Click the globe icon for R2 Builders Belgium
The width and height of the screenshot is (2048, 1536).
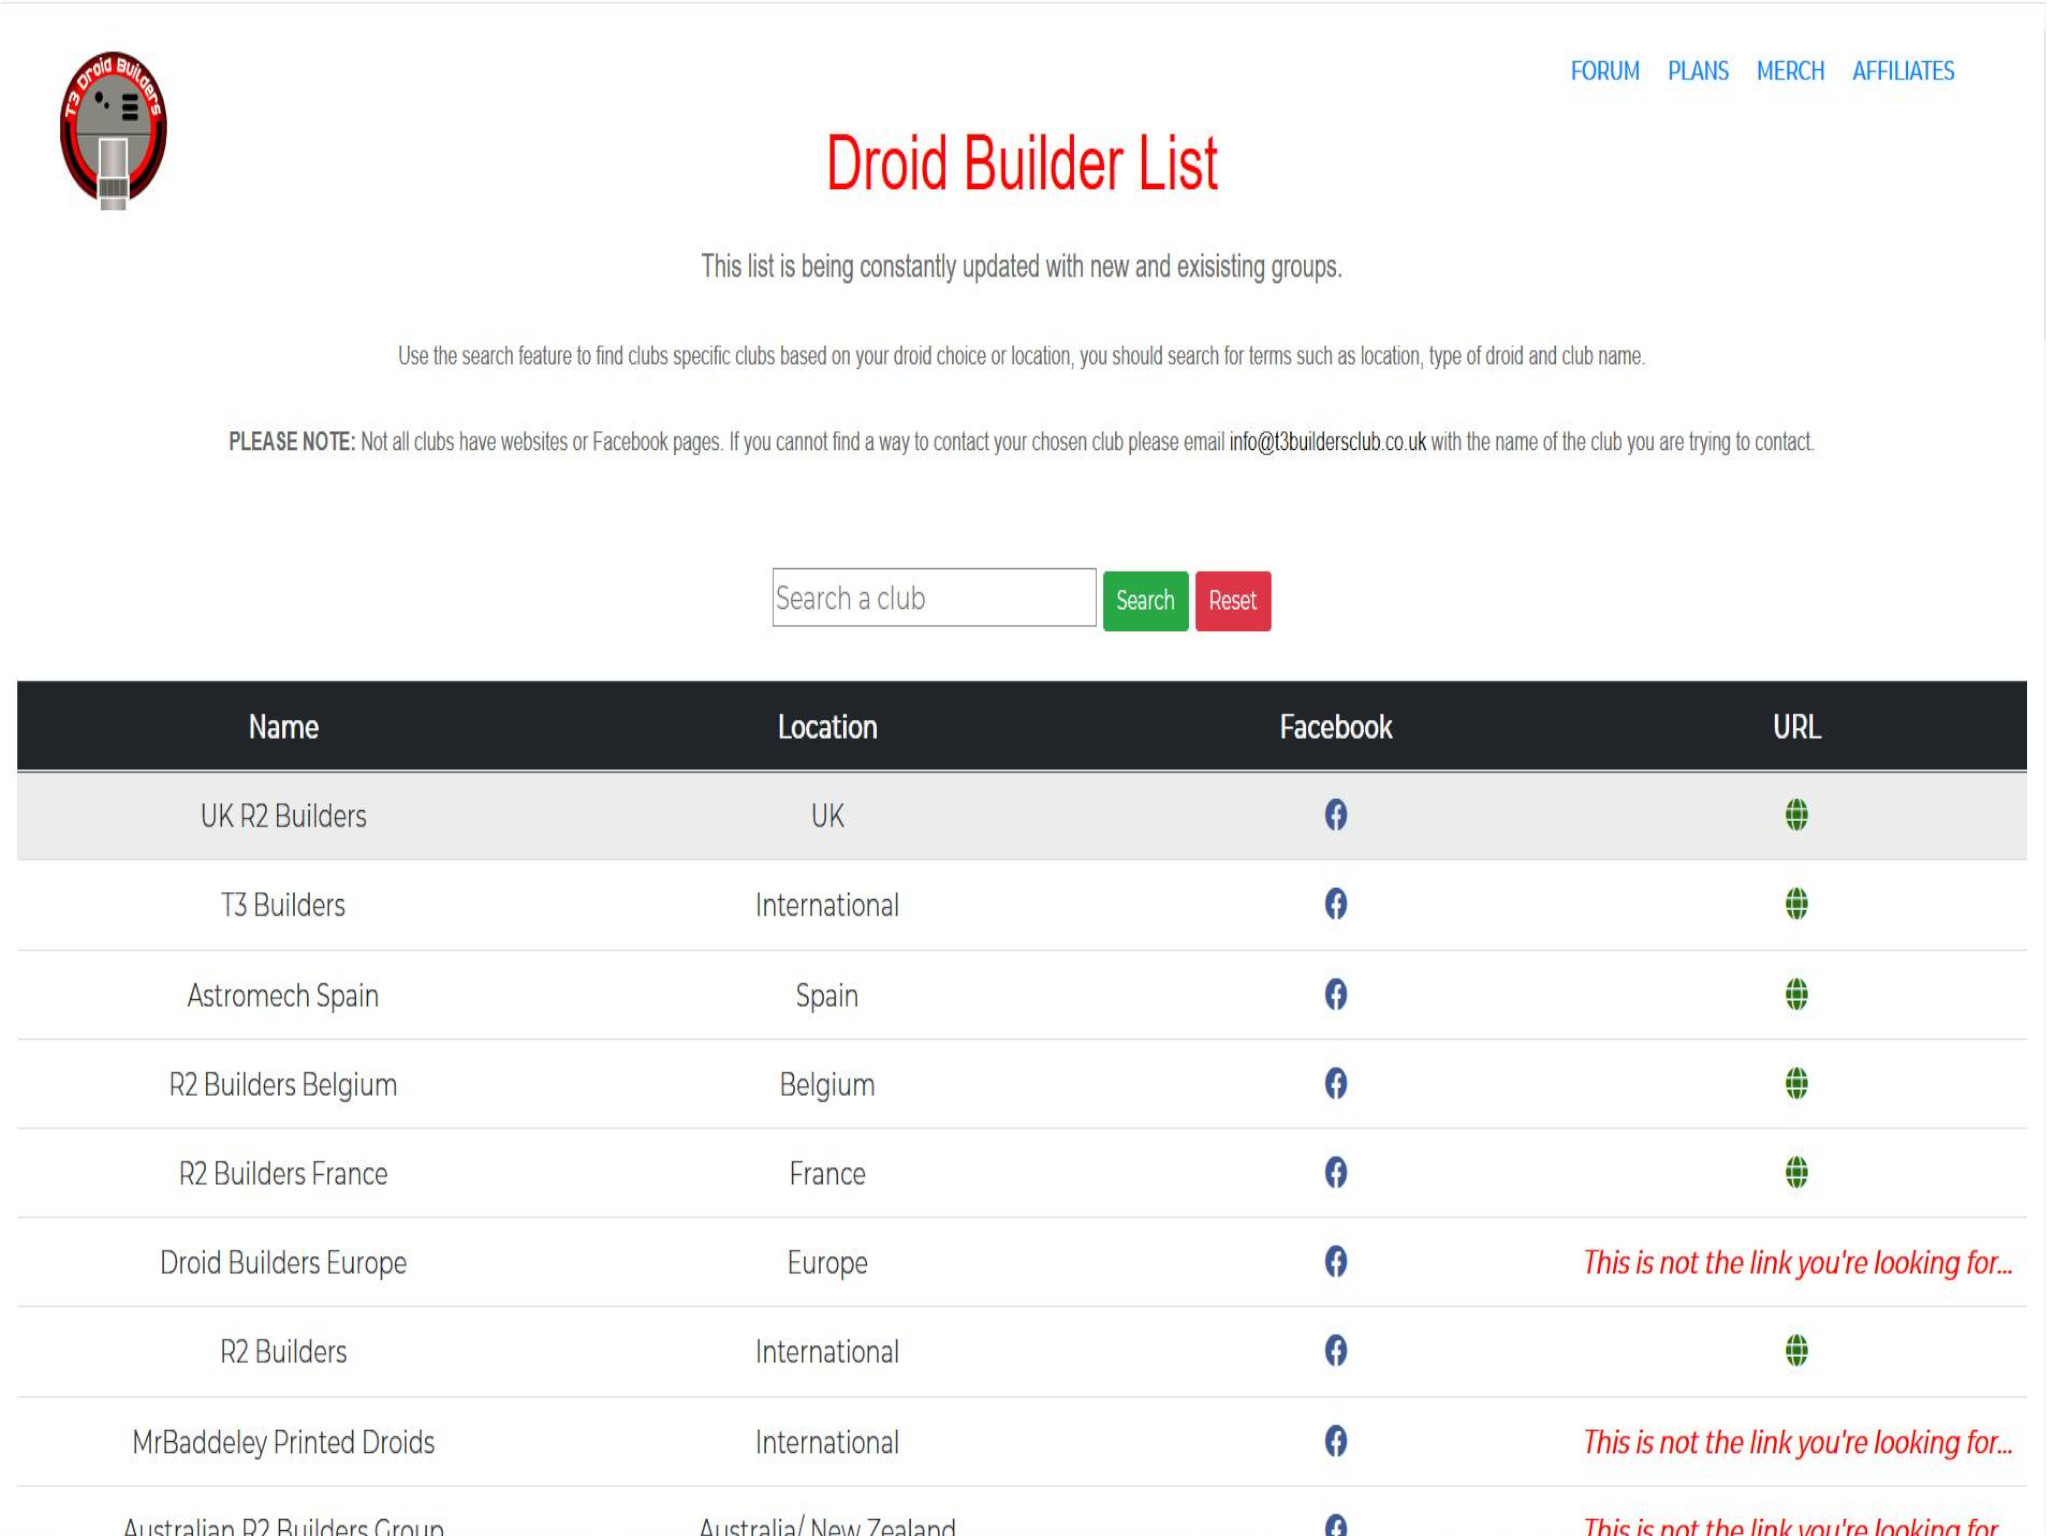pyautogui.click(x=1796, y=1083)
